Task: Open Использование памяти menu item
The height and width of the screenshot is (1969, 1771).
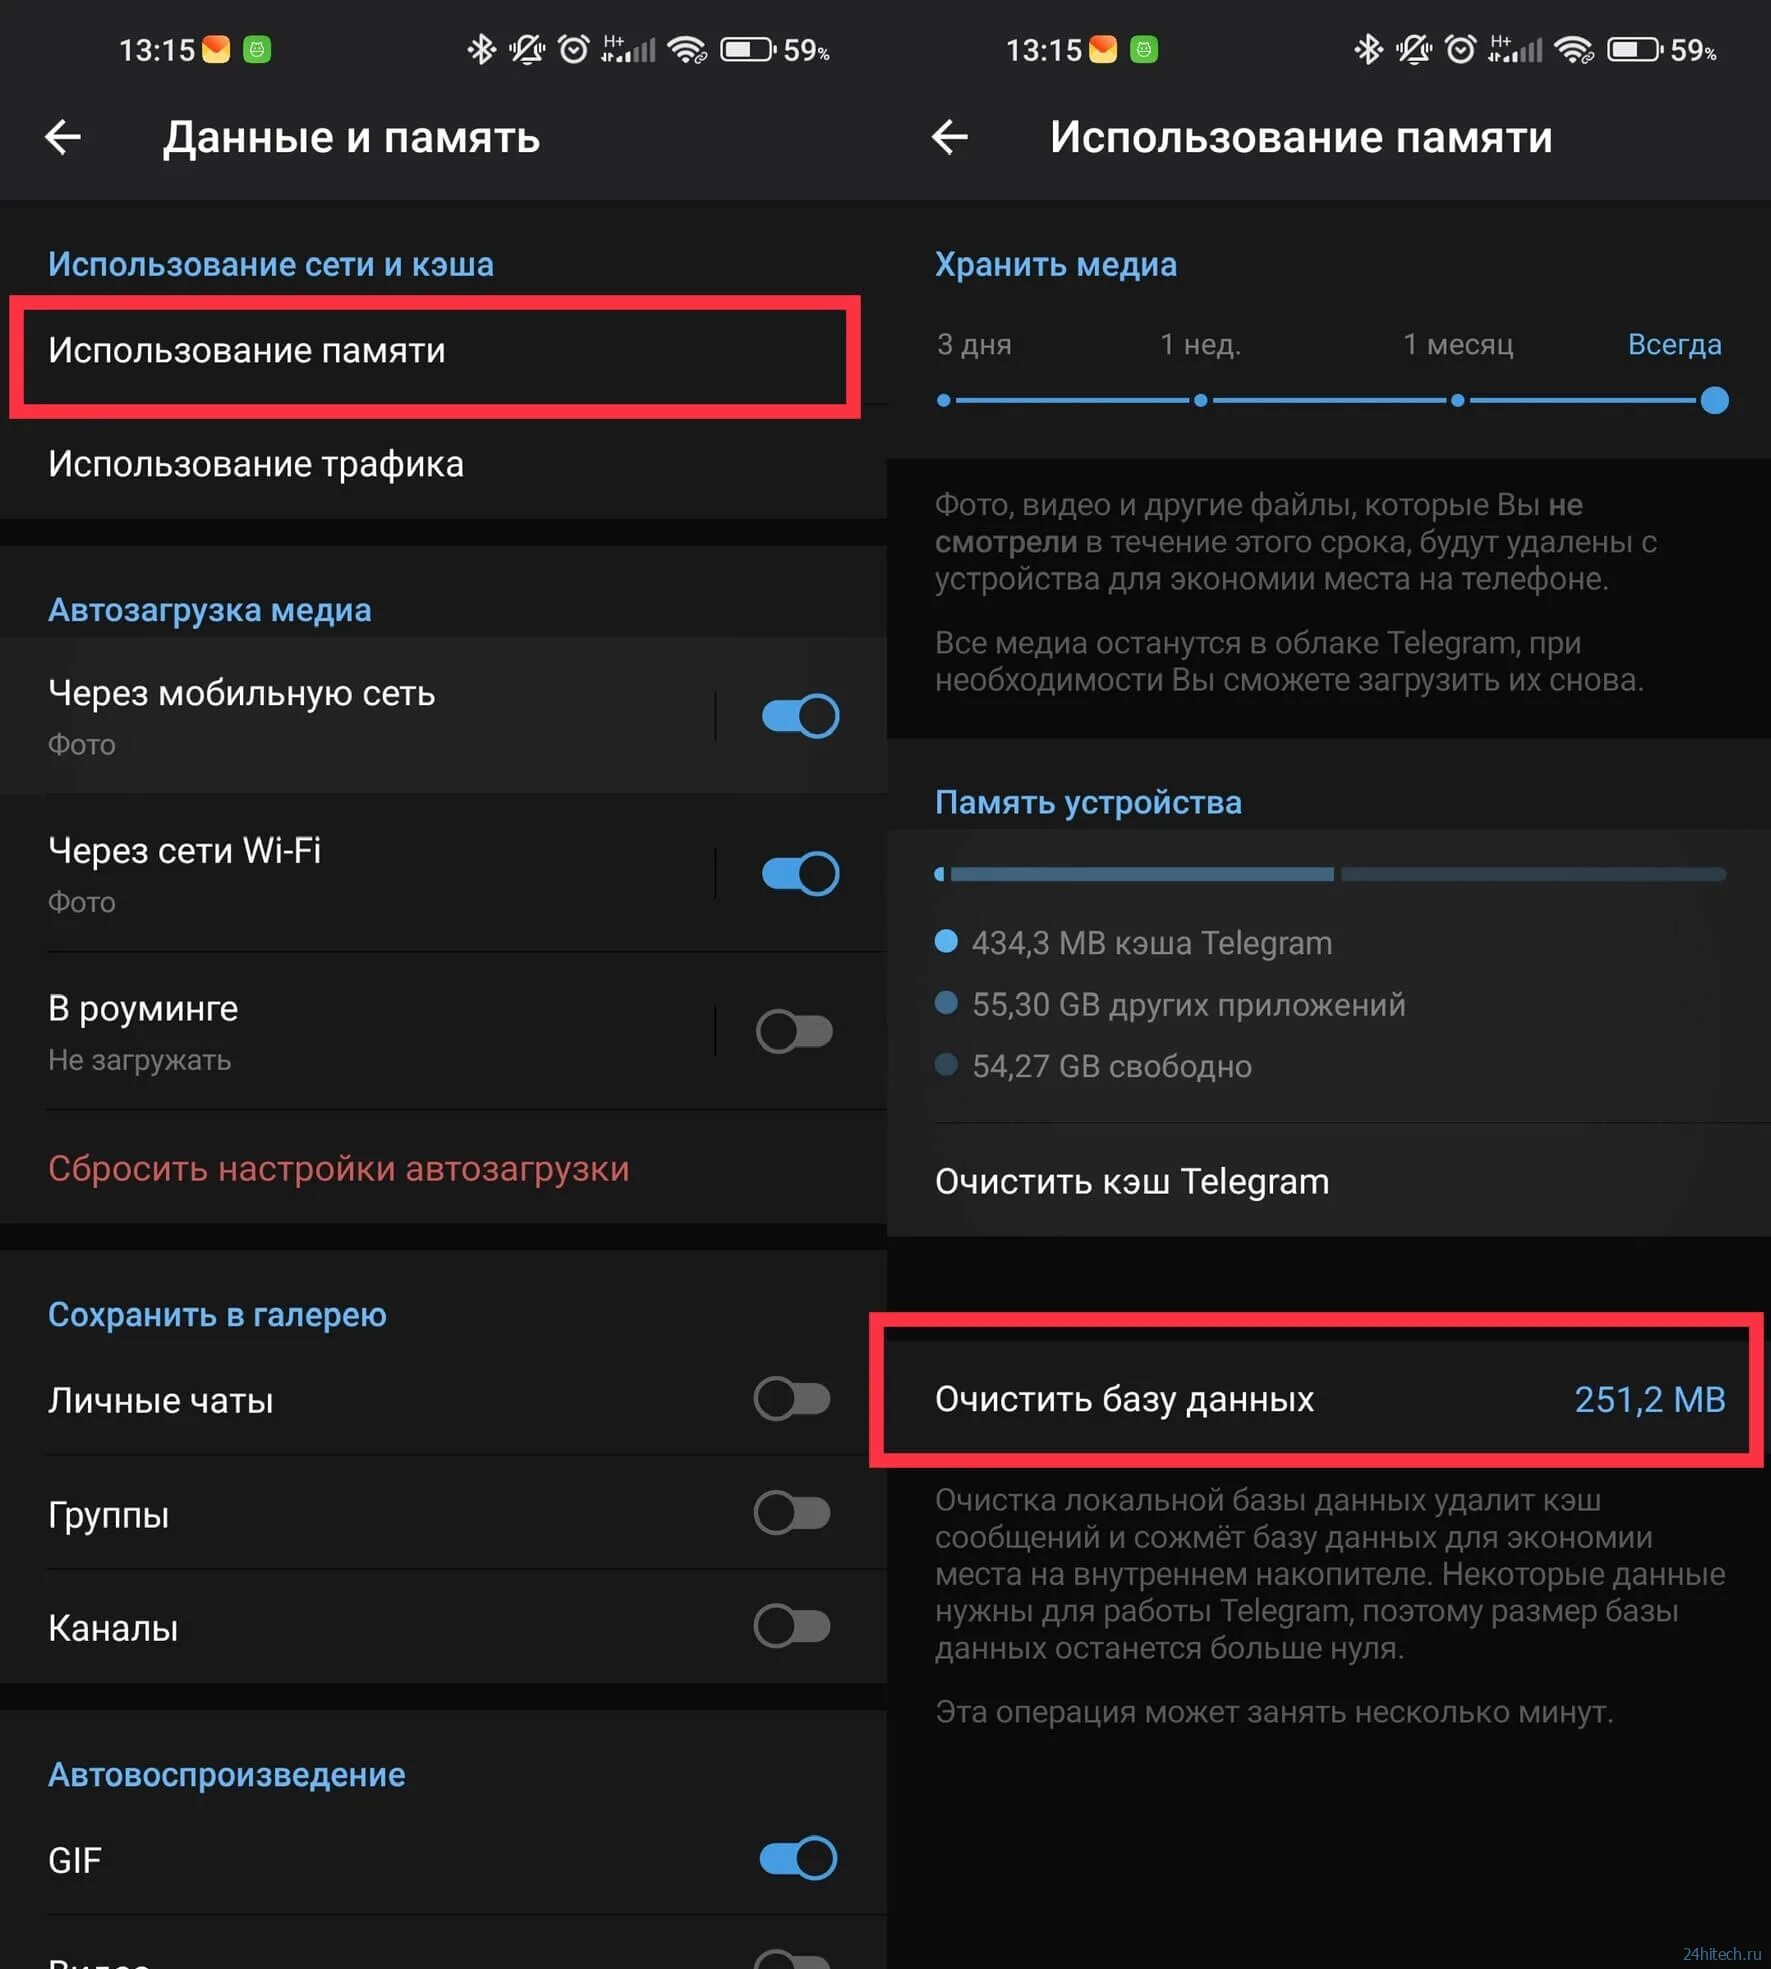Action: point(434,352)
